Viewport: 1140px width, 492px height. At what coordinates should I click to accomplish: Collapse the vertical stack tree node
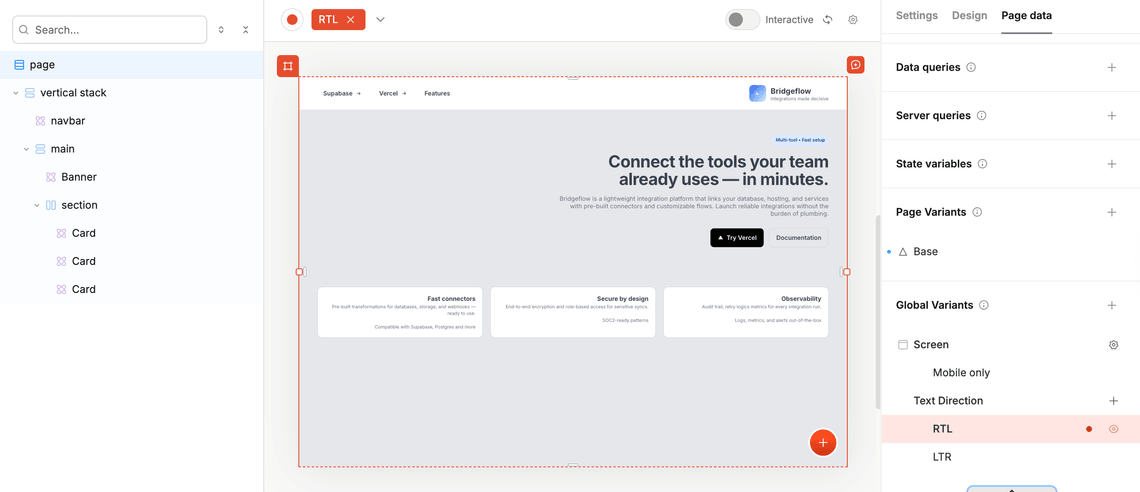pyautogui.click(x=16, y=93)
